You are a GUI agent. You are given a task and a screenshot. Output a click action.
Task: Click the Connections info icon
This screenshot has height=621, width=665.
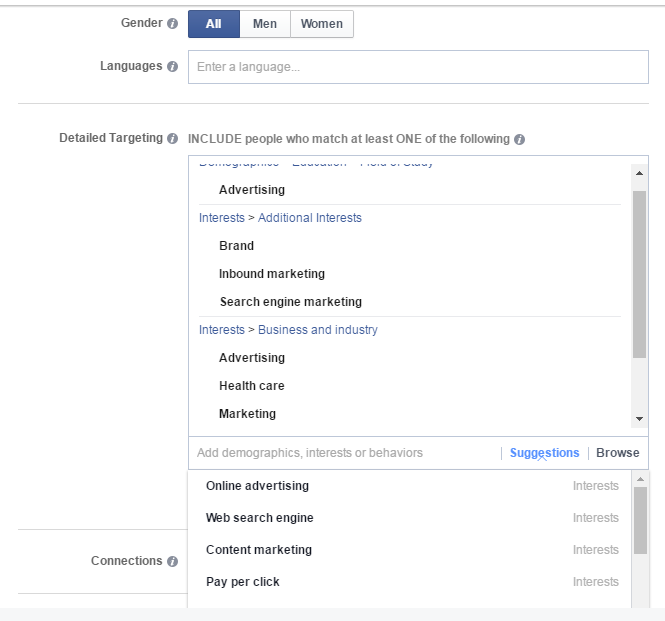(173, 562)
